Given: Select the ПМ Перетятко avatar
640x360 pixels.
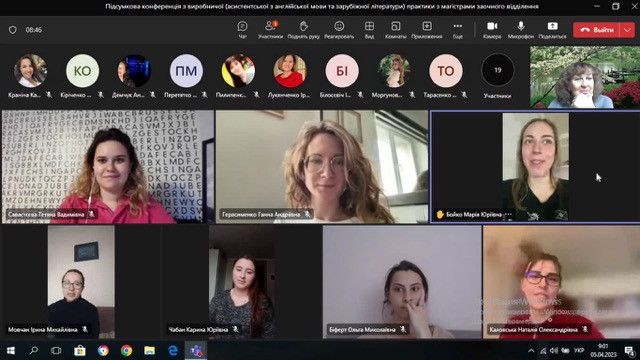Looking at the screenshot, I should [x=186, y=71].
